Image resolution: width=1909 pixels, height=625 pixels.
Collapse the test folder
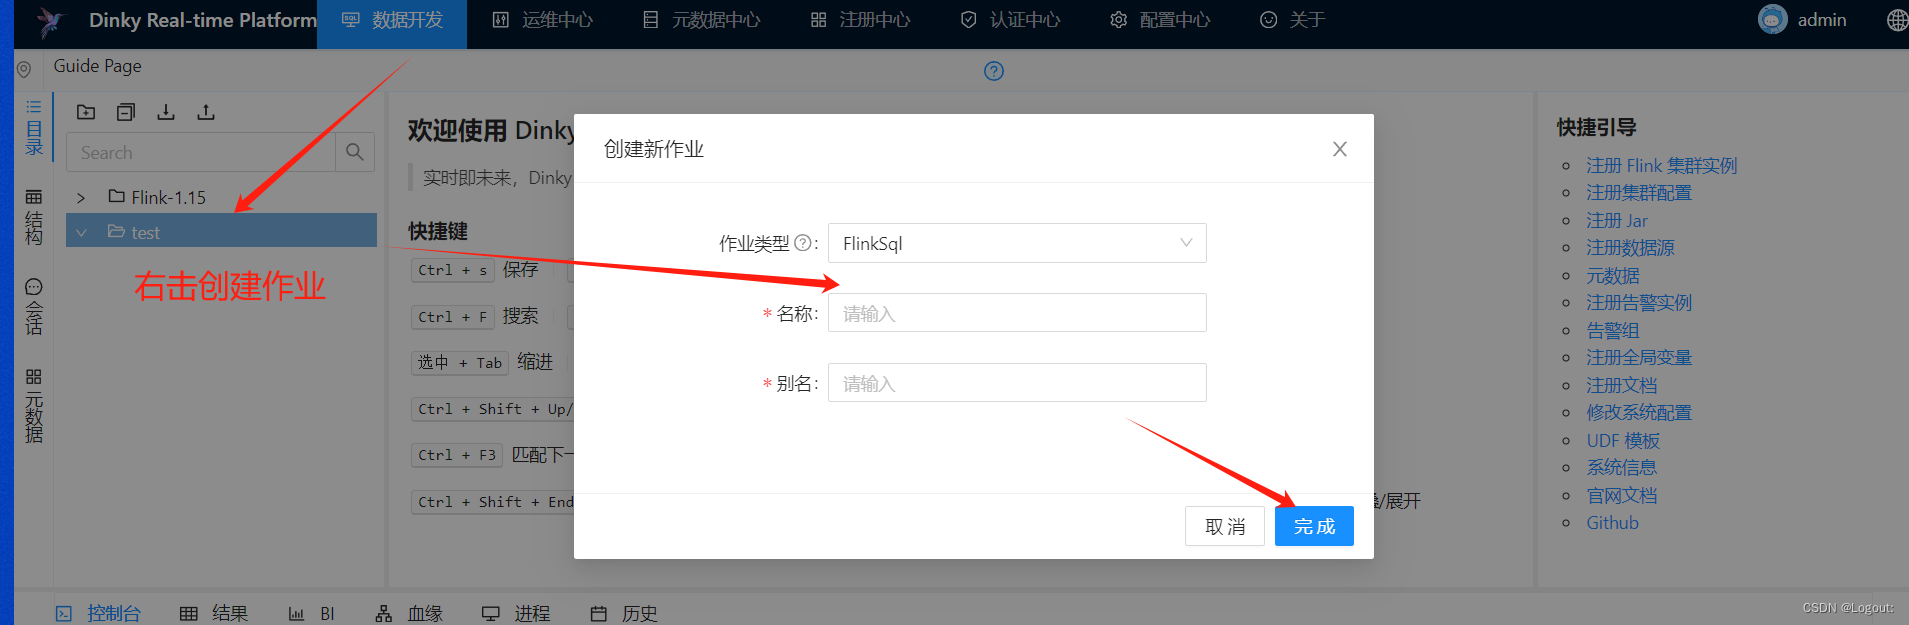(81, 232)
